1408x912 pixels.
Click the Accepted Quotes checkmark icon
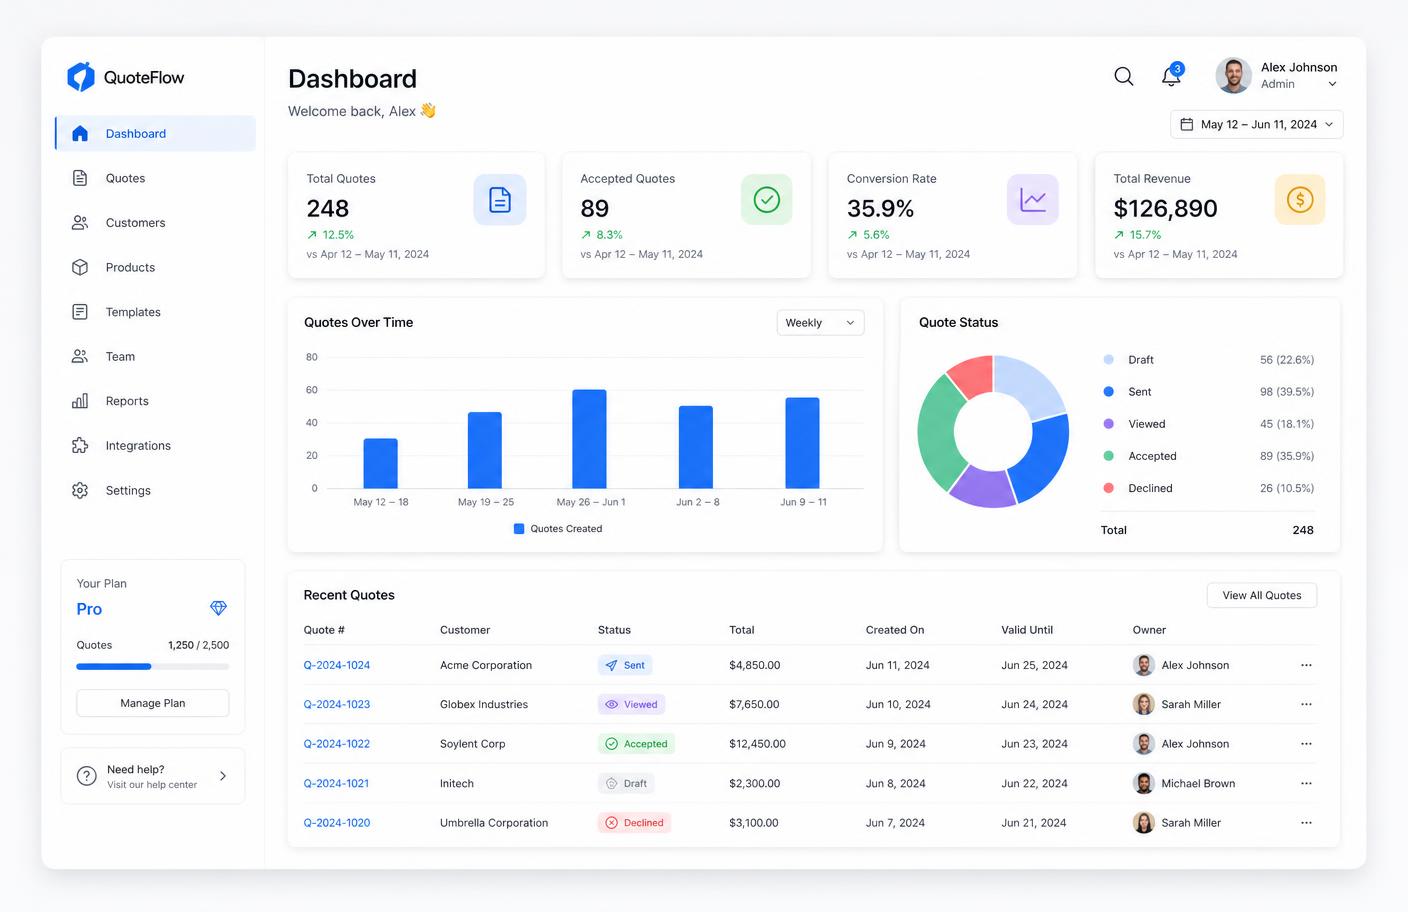[x=767, y=199]
